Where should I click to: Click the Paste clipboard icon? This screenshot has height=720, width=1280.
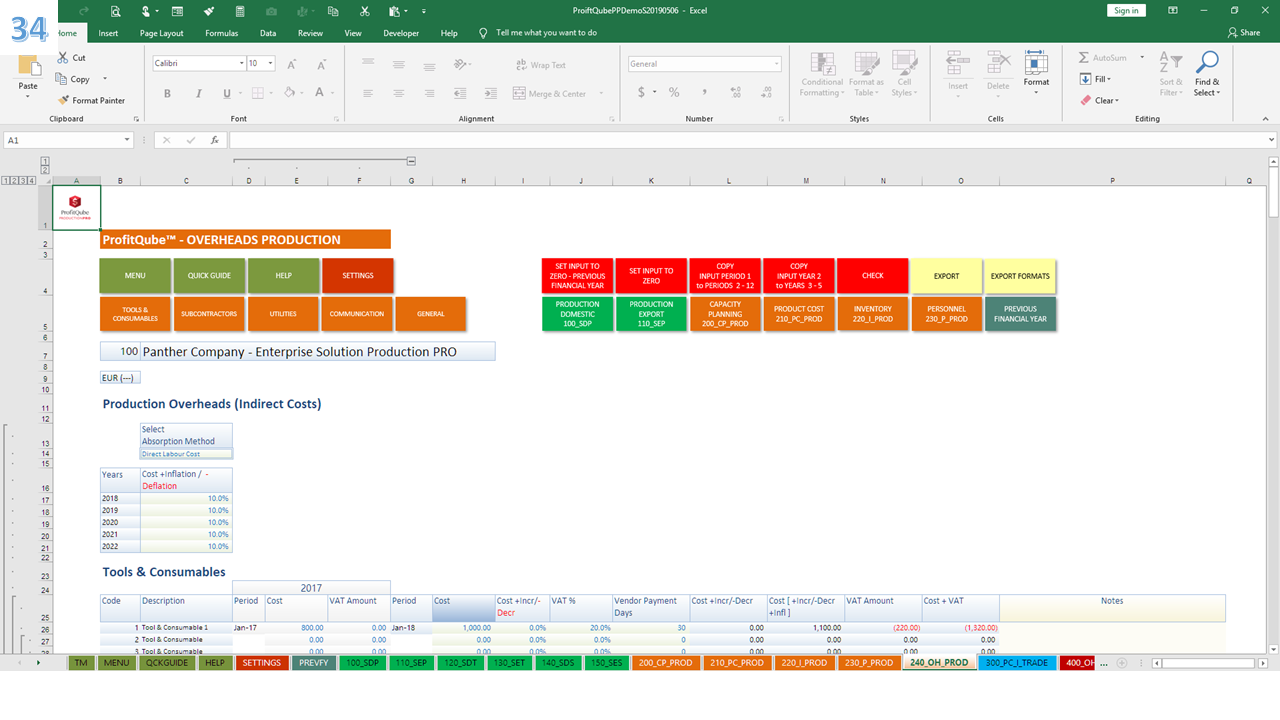click(x=29, y=67)
